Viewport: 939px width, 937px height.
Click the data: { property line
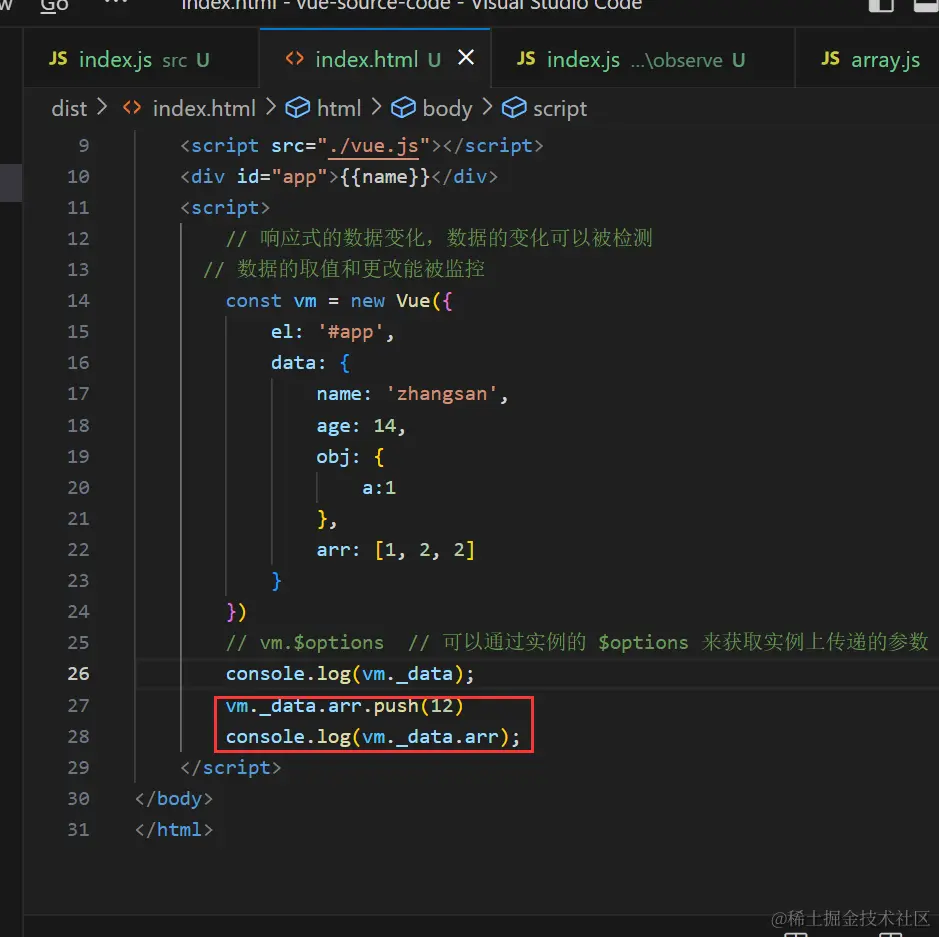tap(310, 363)
